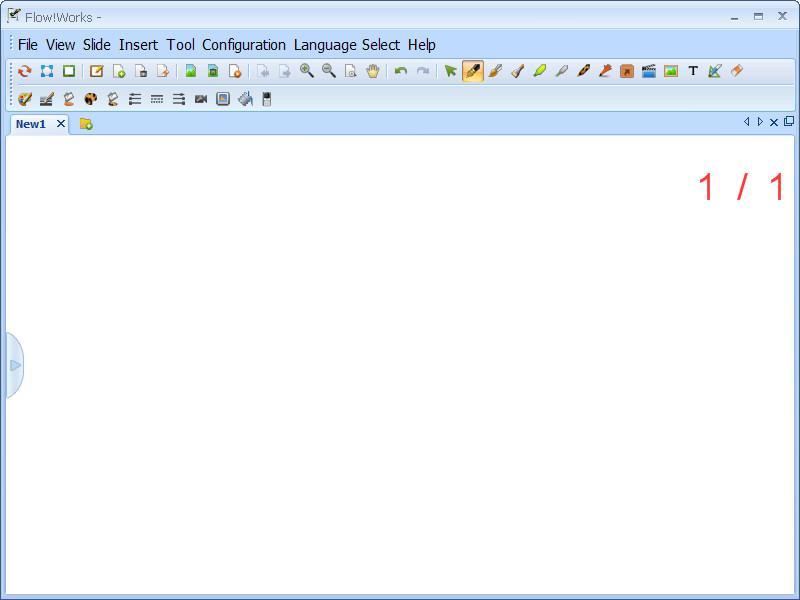Screen dimensions: 800x600
Task: Open the Help menu
Action: point(421,45)
